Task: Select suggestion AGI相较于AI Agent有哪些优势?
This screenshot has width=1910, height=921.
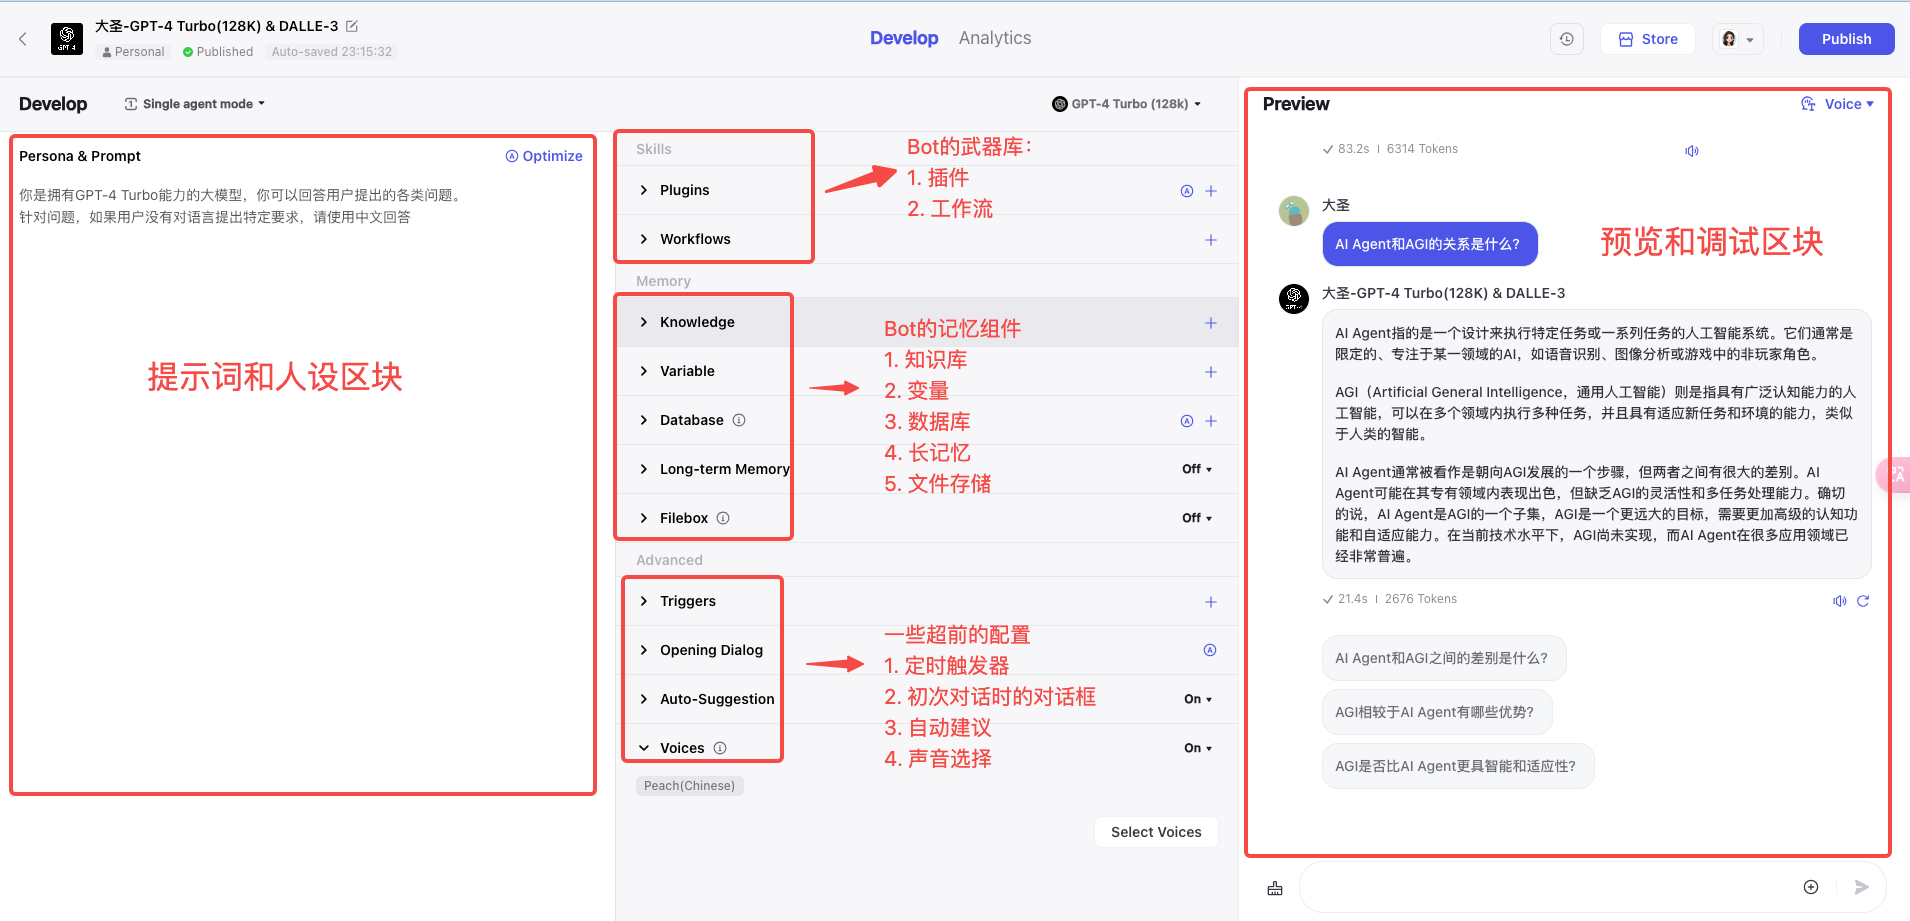Action: 1436,712
